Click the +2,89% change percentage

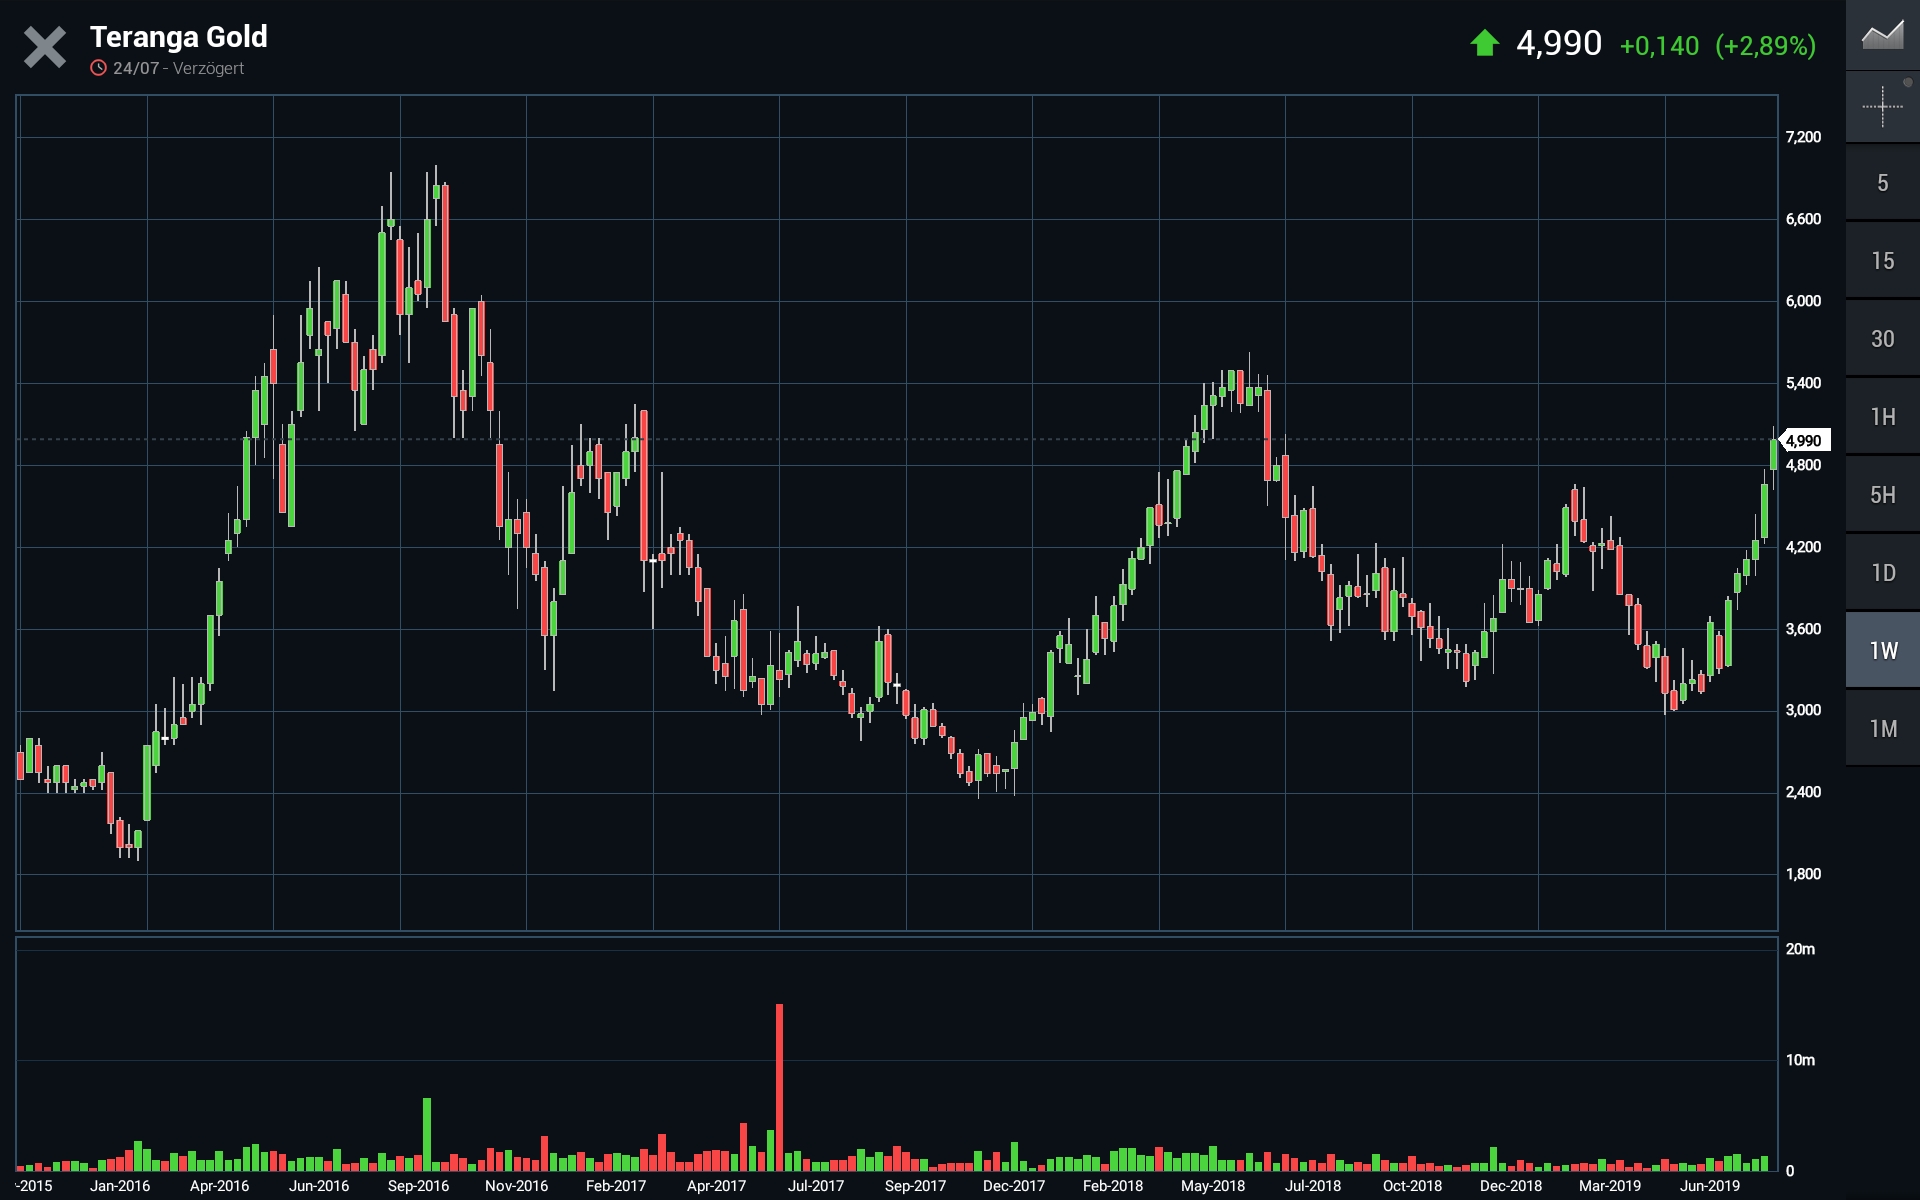coord(1765,46)
